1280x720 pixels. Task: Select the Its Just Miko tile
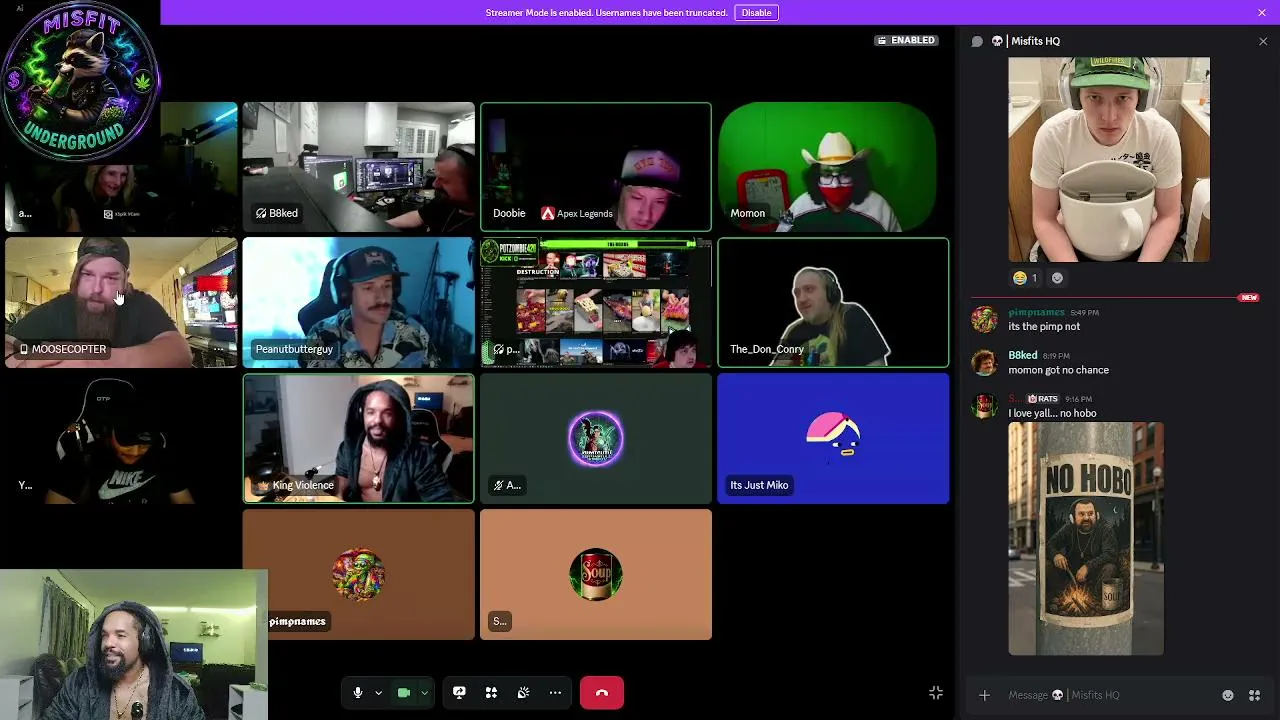(833, 439)
